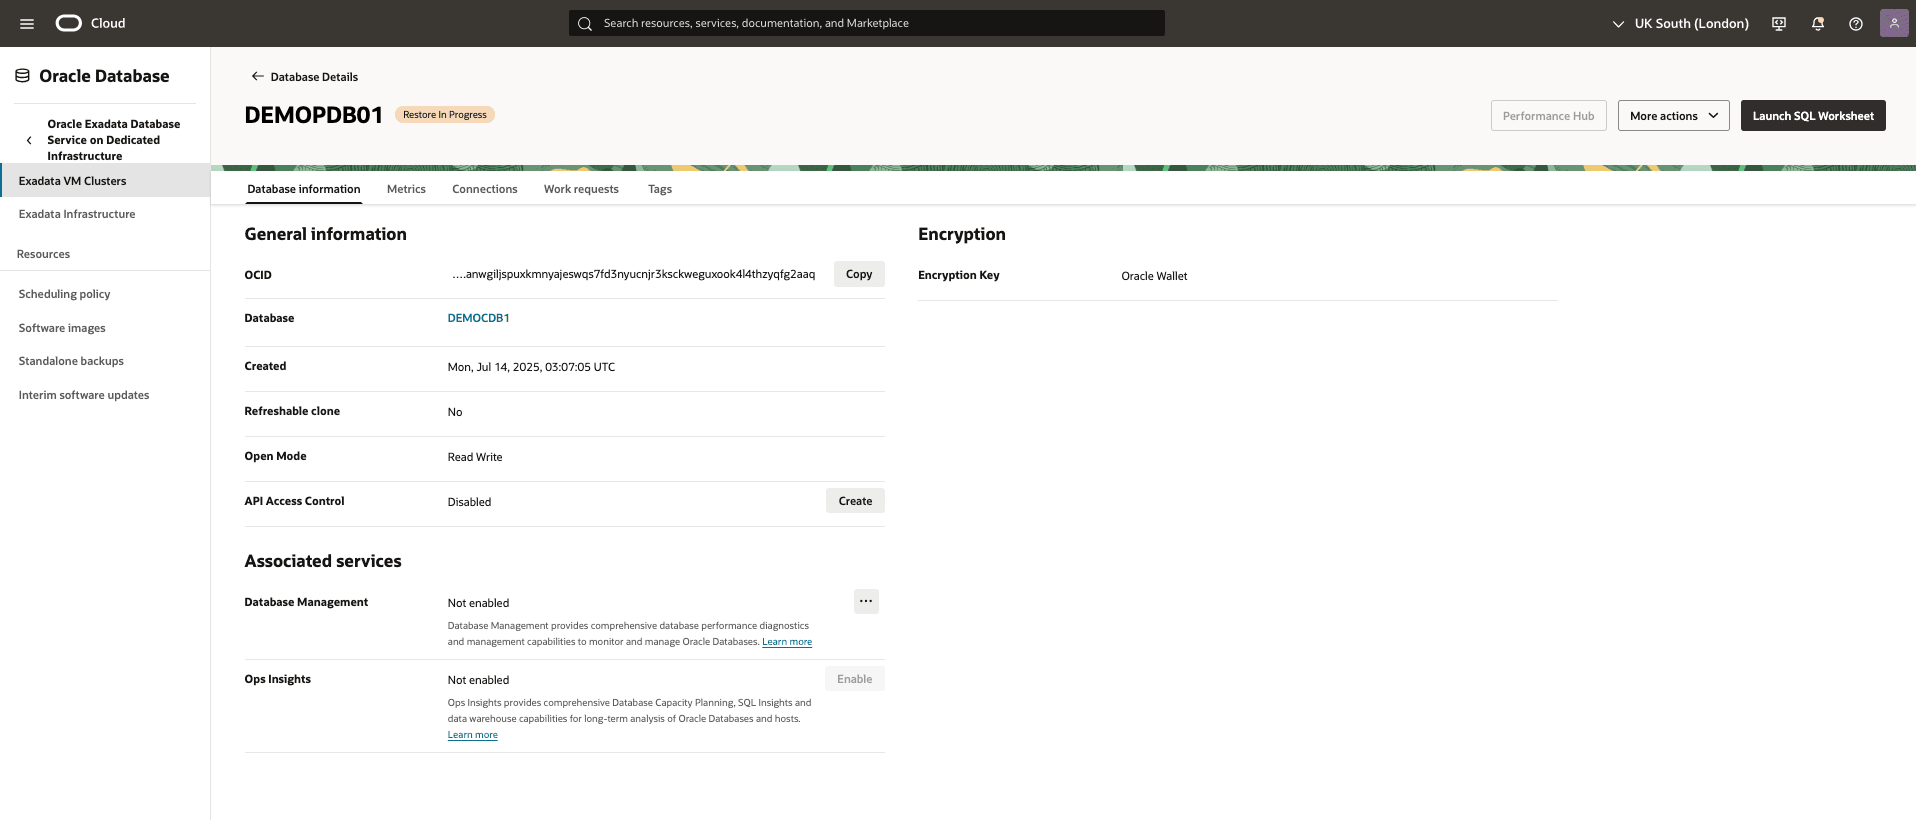Open the Cloud Shell developer tools icon
The width and height of the screenshot is (1916, 820).
click(1779, 23)
